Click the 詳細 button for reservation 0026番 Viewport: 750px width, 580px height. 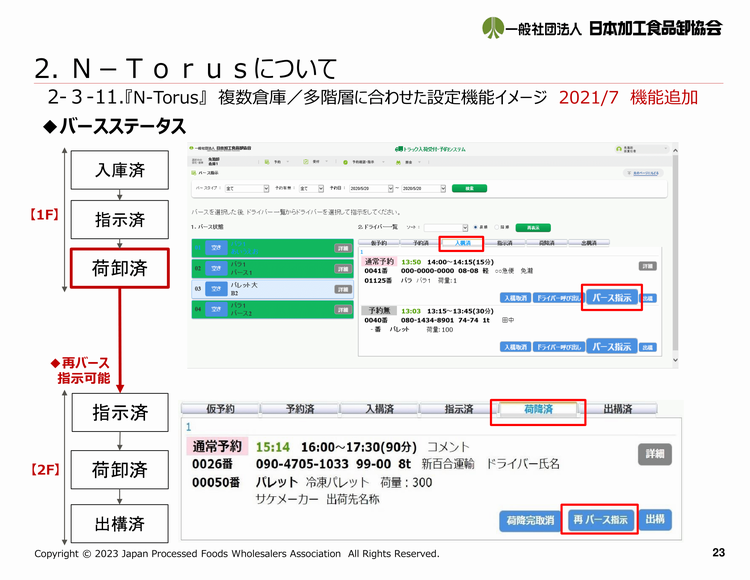(655, 454)
